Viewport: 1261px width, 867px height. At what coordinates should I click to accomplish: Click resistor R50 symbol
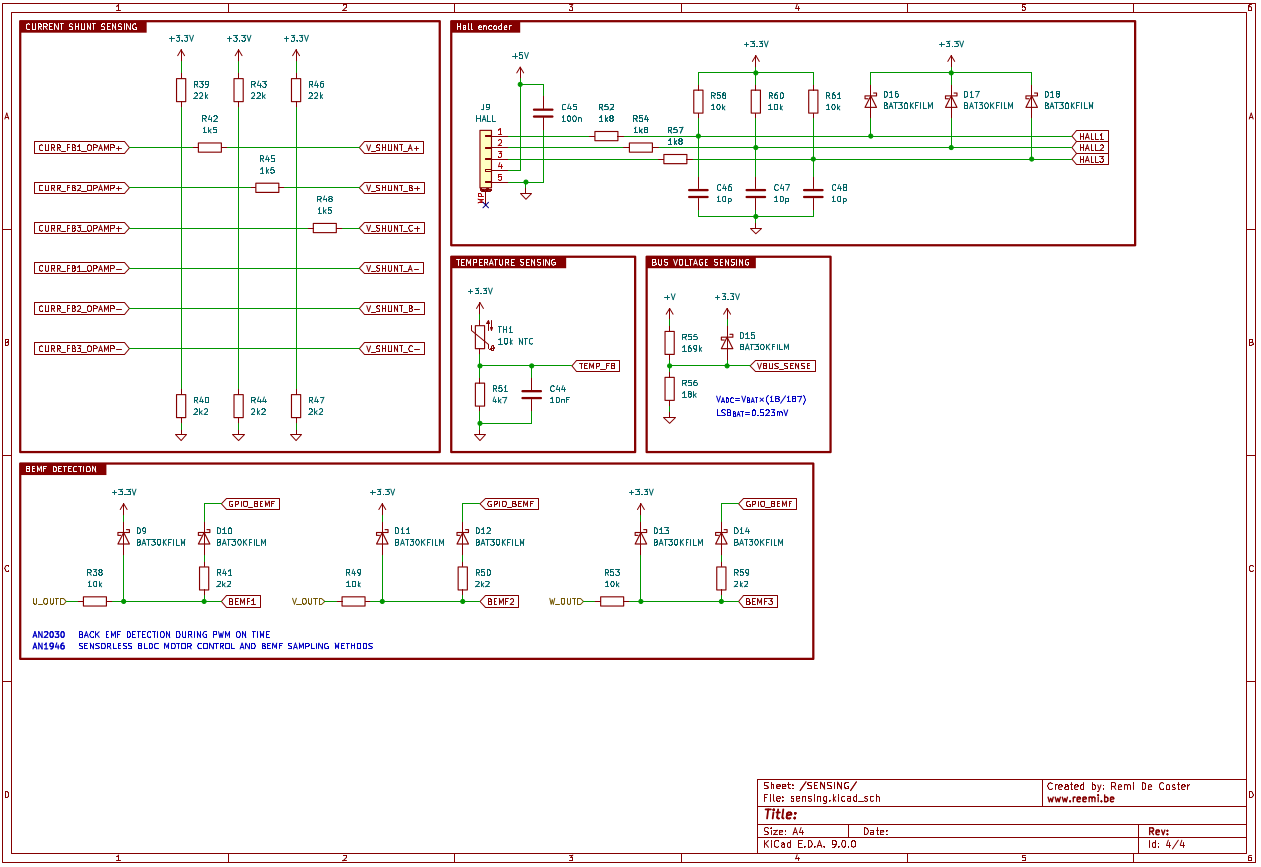[x=463, y=578]
